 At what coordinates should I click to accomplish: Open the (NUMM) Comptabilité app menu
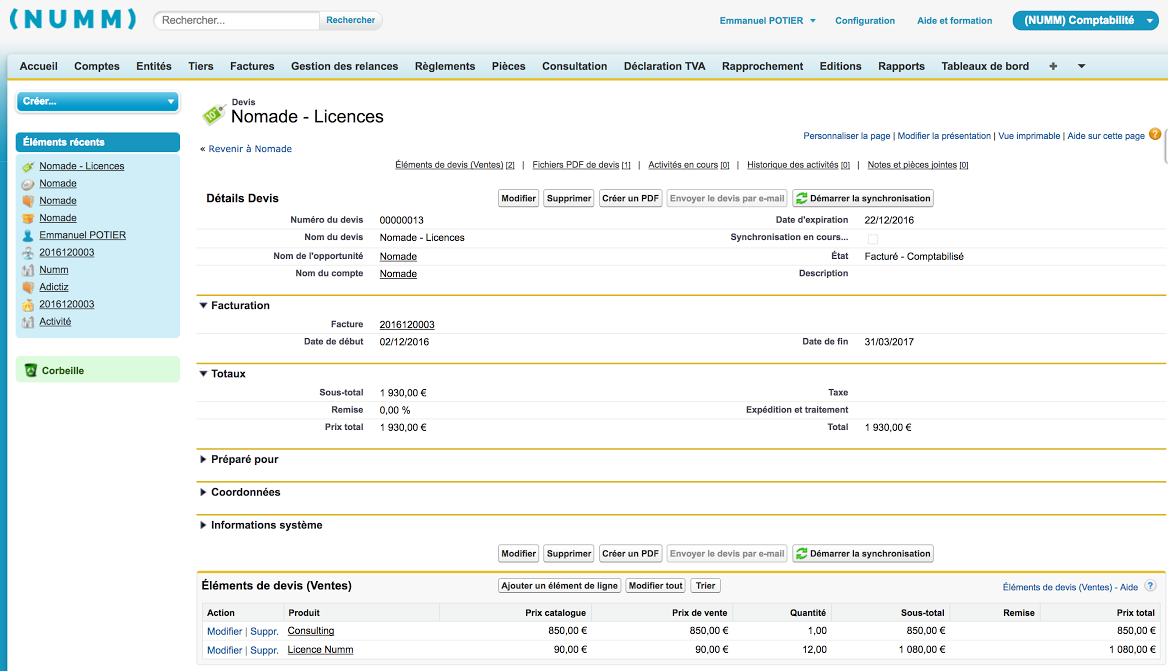(1085, 20)
